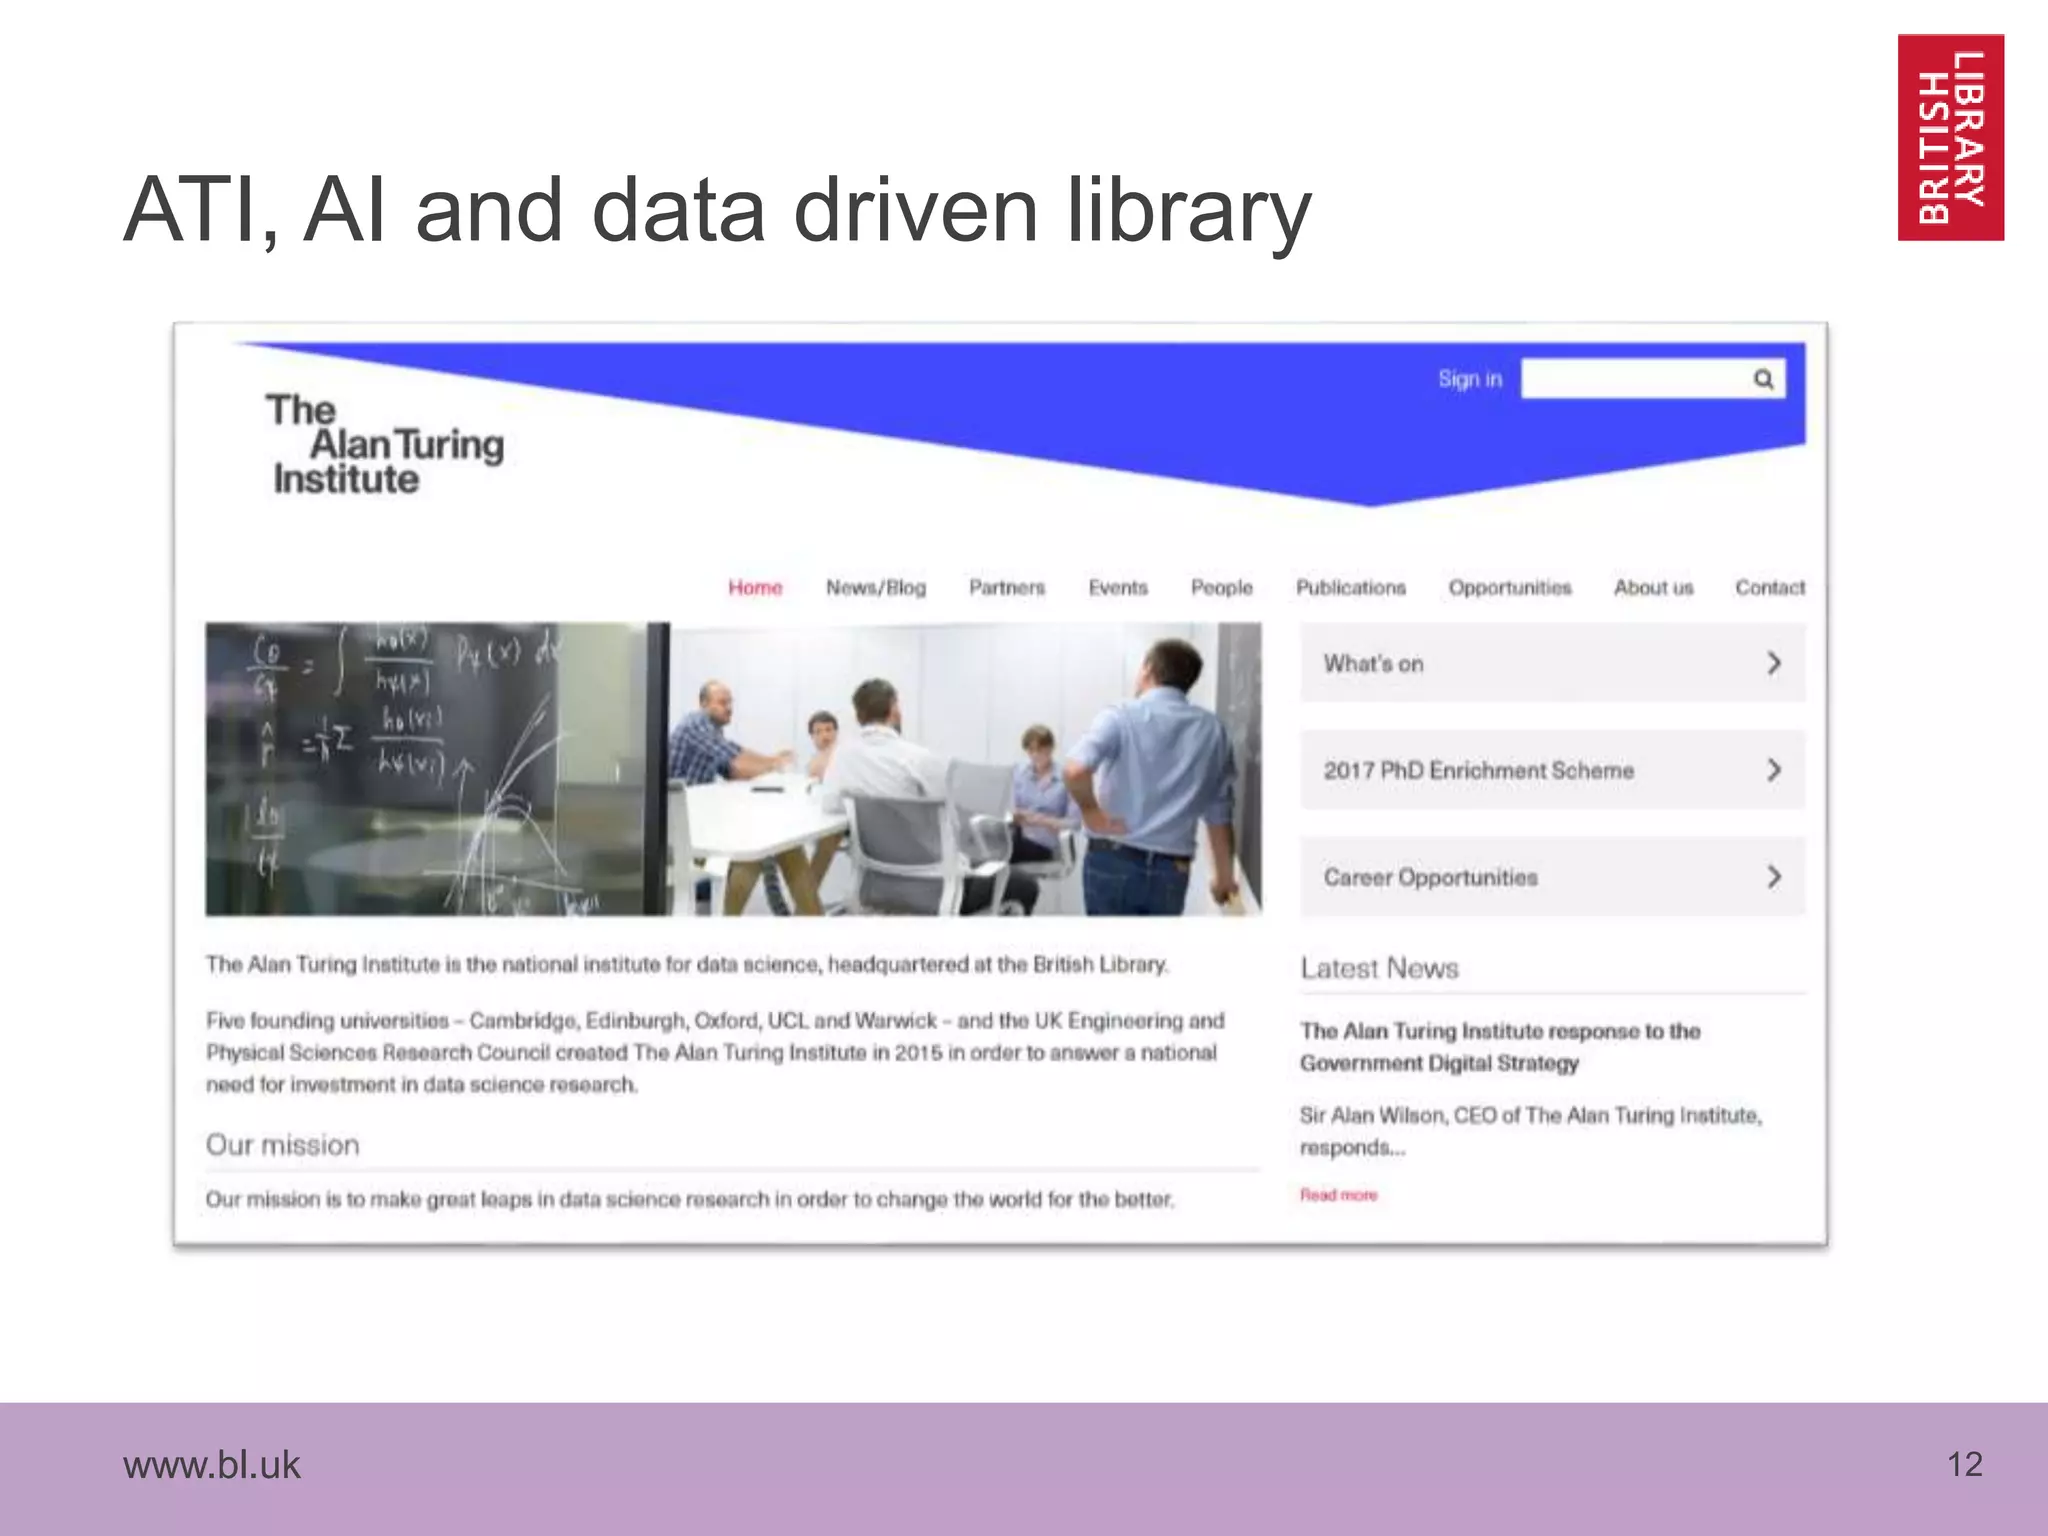Open Government Digital Strategy news headline
This screenshot has width=2048, height=1536.
[x=1500, y=1047]
